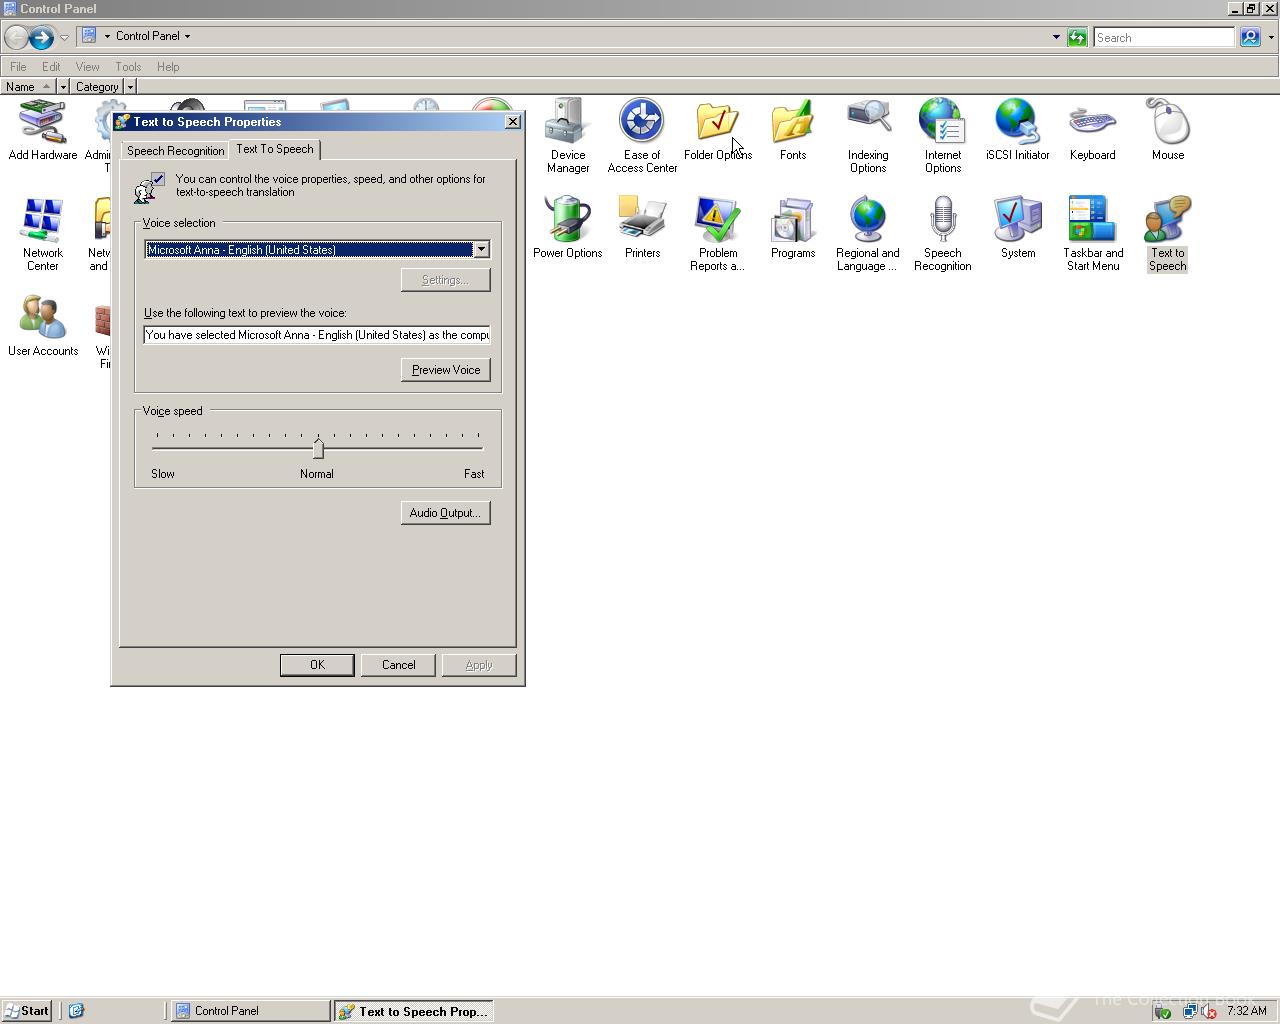Viewport: 1280px width, 1024px height.
Task: Switch to Speech Recognition tab
Action: [175, 151]
